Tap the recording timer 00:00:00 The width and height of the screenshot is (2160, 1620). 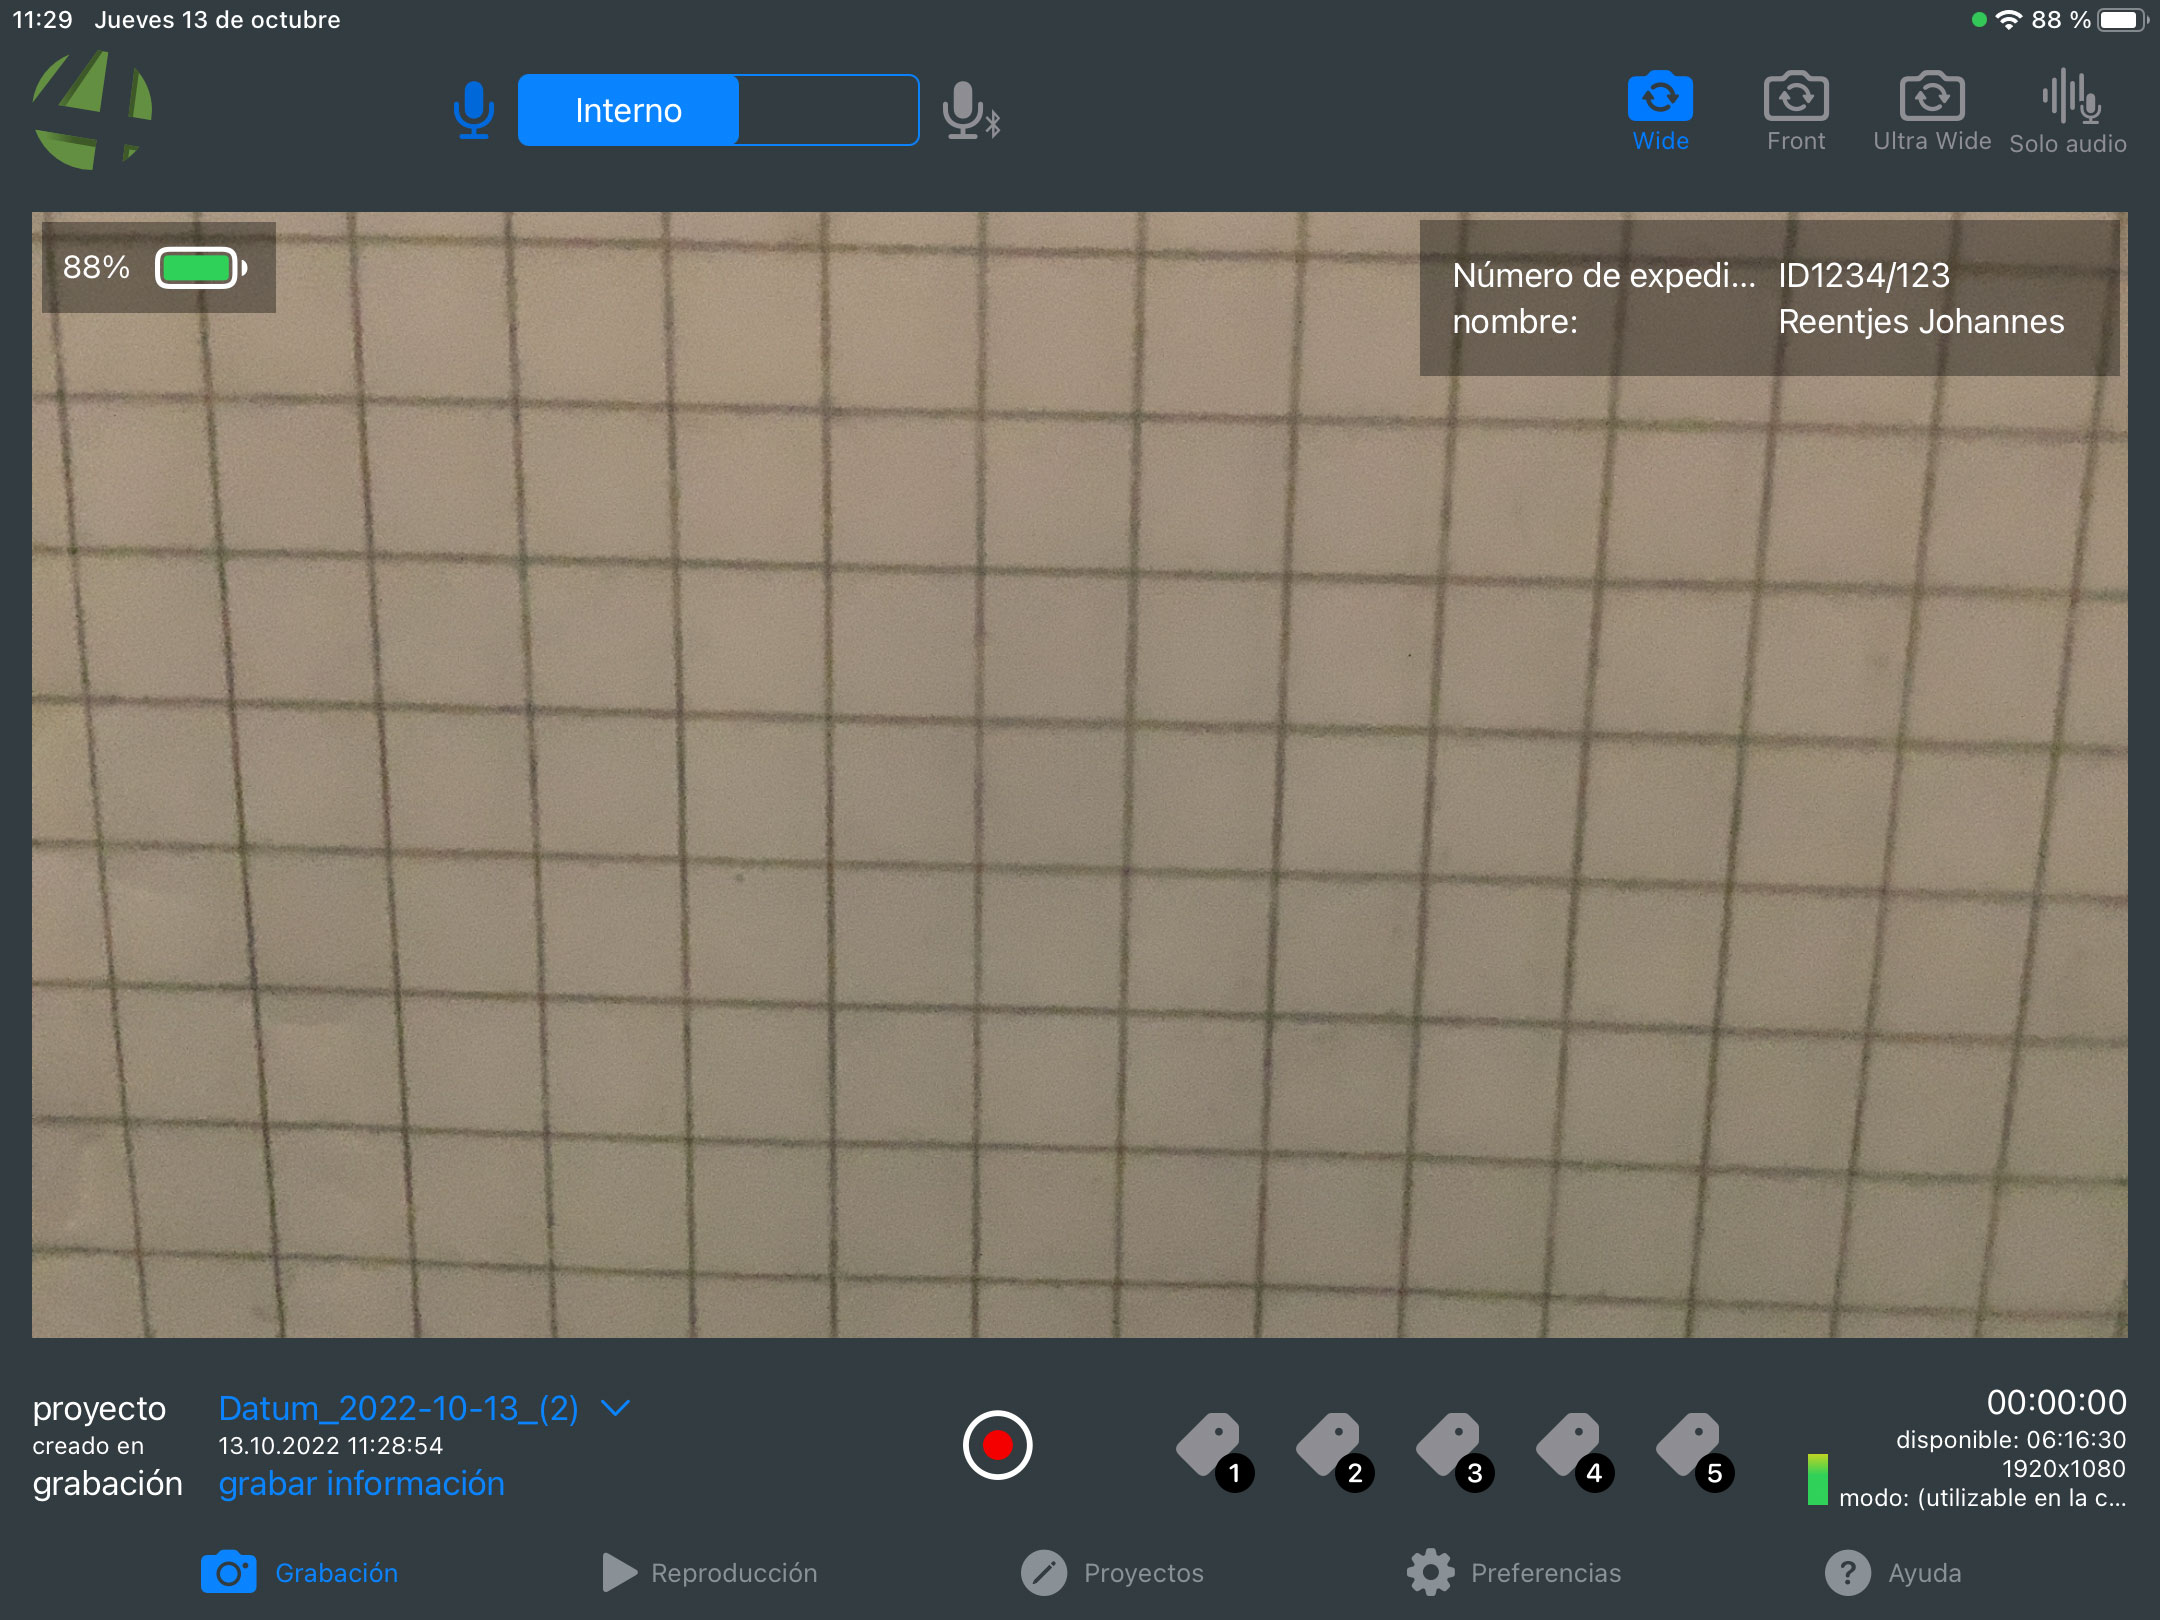pos(2056,1402)
